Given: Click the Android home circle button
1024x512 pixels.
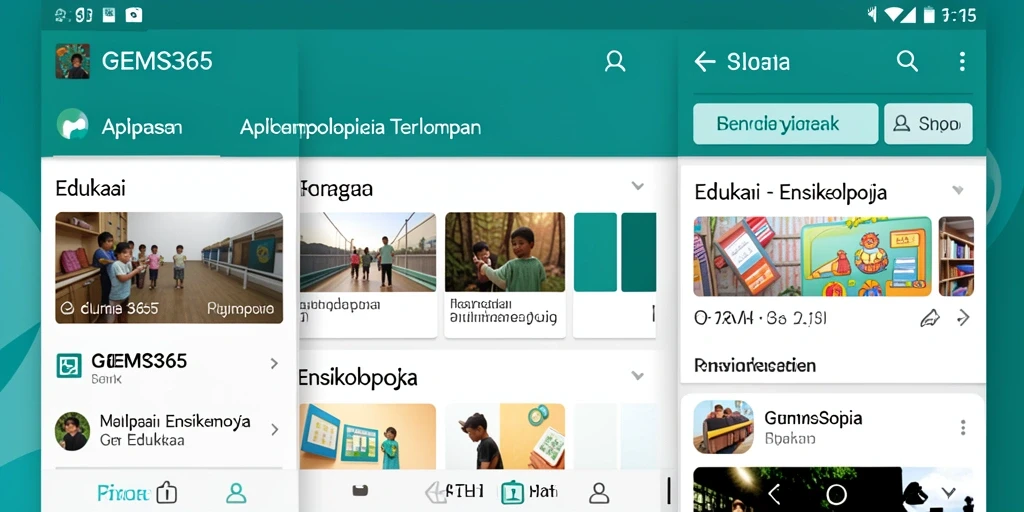Looking at the screenshot, I should (836, 494).
